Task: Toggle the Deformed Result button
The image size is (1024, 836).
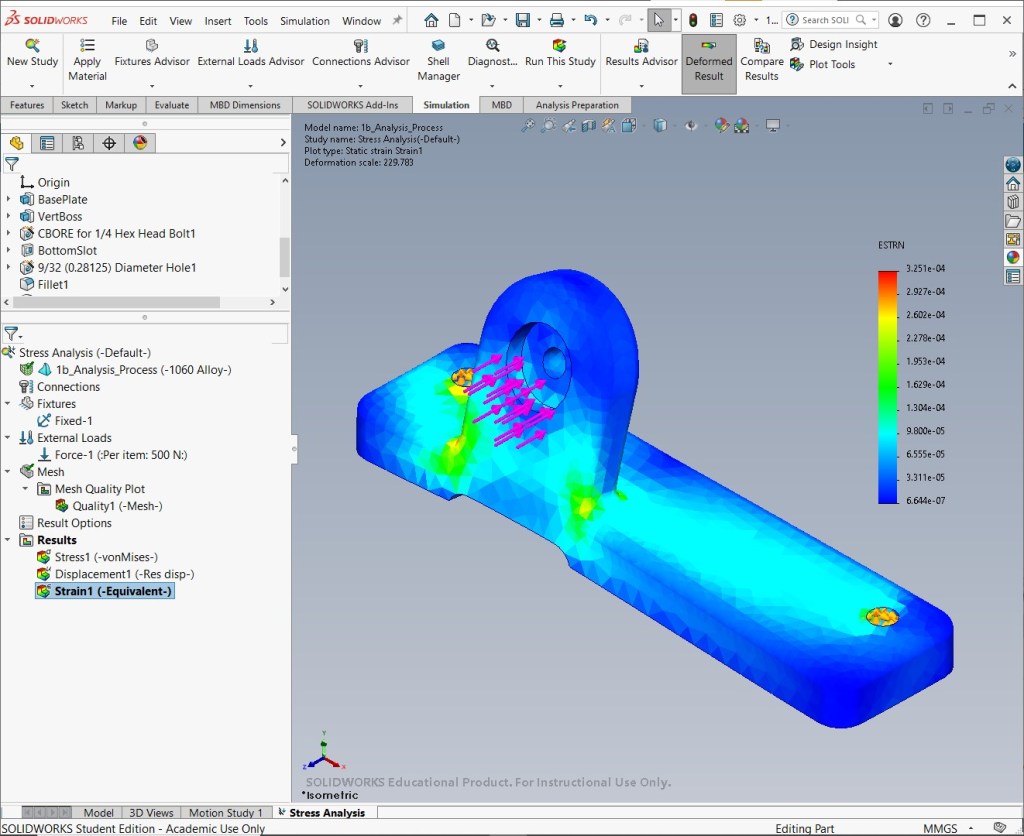Action: (x=709, y=63)
